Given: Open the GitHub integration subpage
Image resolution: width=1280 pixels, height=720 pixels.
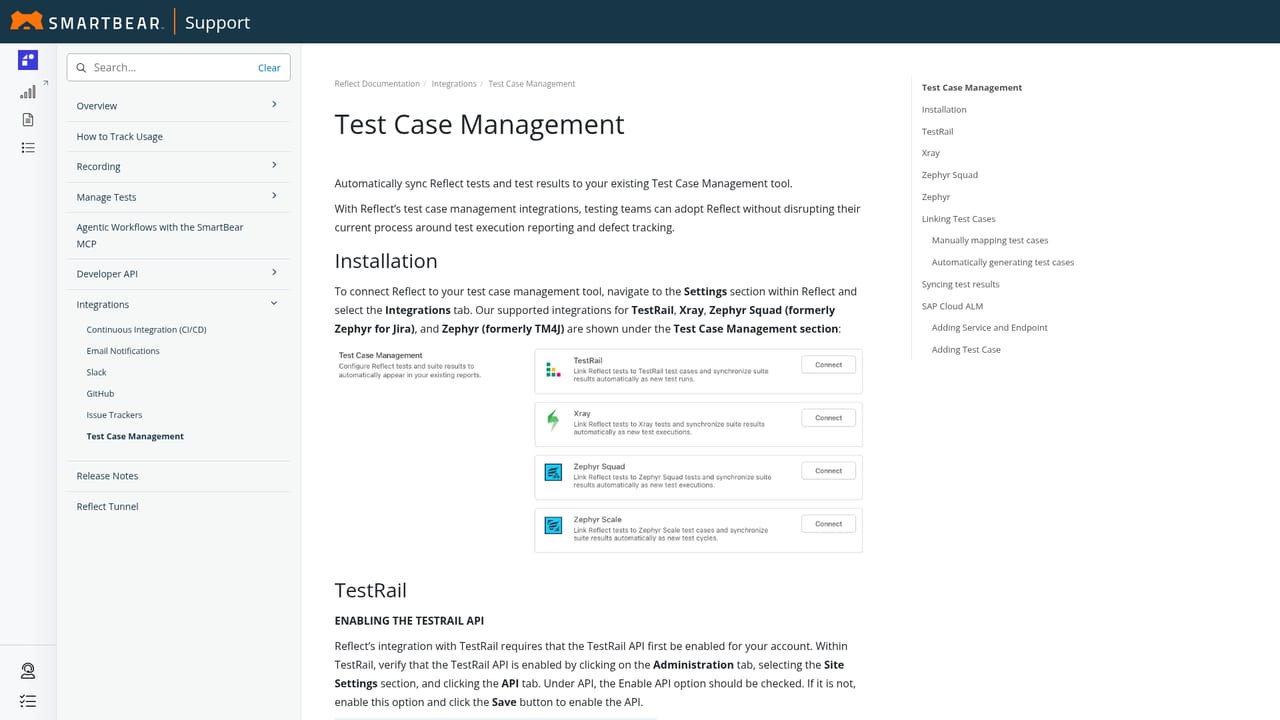Looking at the screenshot, I should point(100,394).
